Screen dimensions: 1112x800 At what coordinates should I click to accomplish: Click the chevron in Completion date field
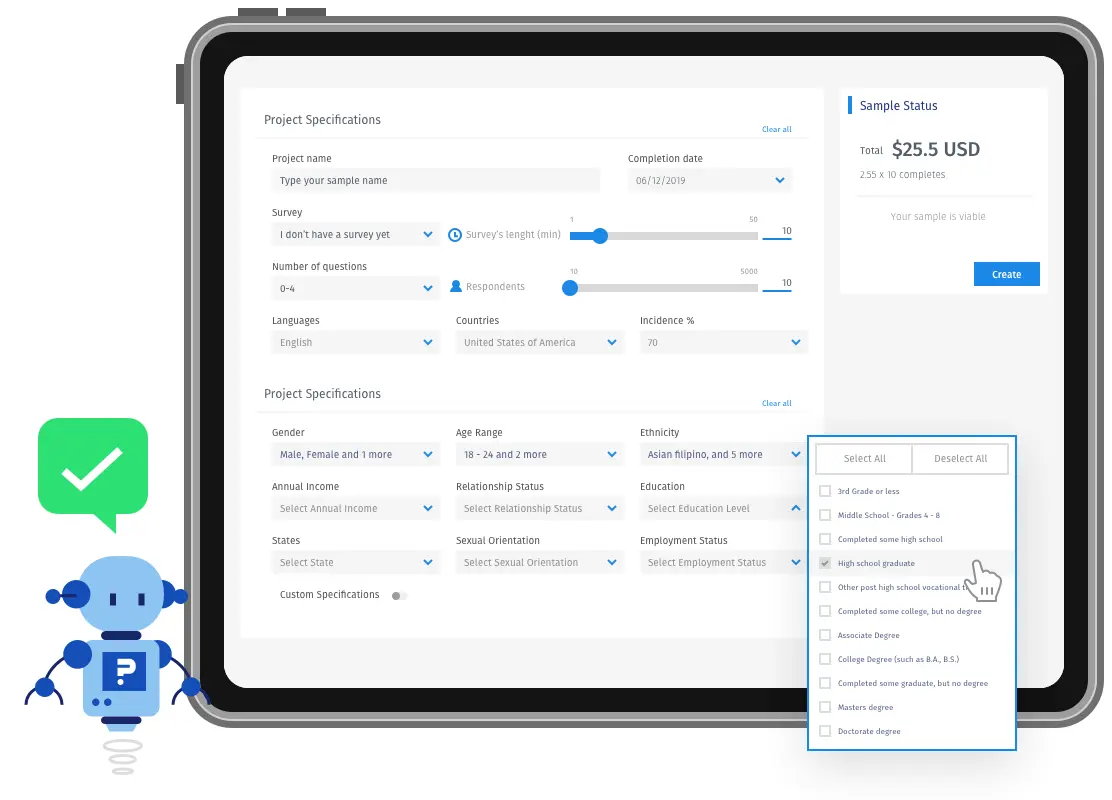click(779, 180)
